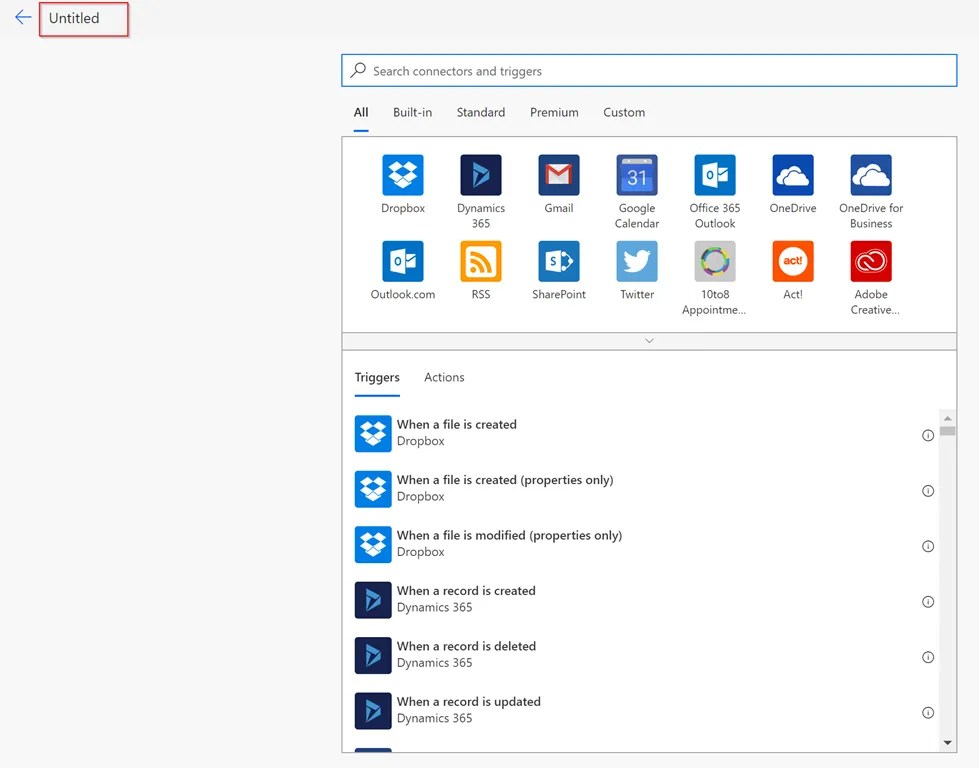Show info for 'When a file is created (properties only)'
The height and width of the screenshot is (768, 979).
(928, 491)
